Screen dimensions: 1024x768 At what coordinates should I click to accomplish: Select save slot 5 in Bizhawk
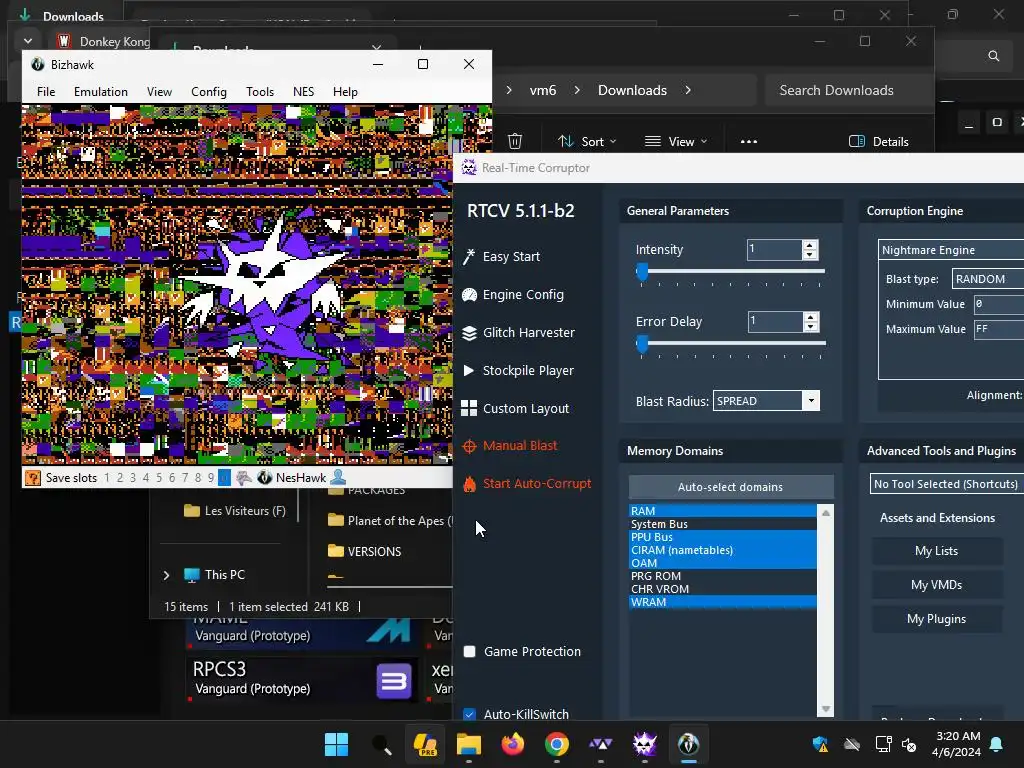[159, 478]
